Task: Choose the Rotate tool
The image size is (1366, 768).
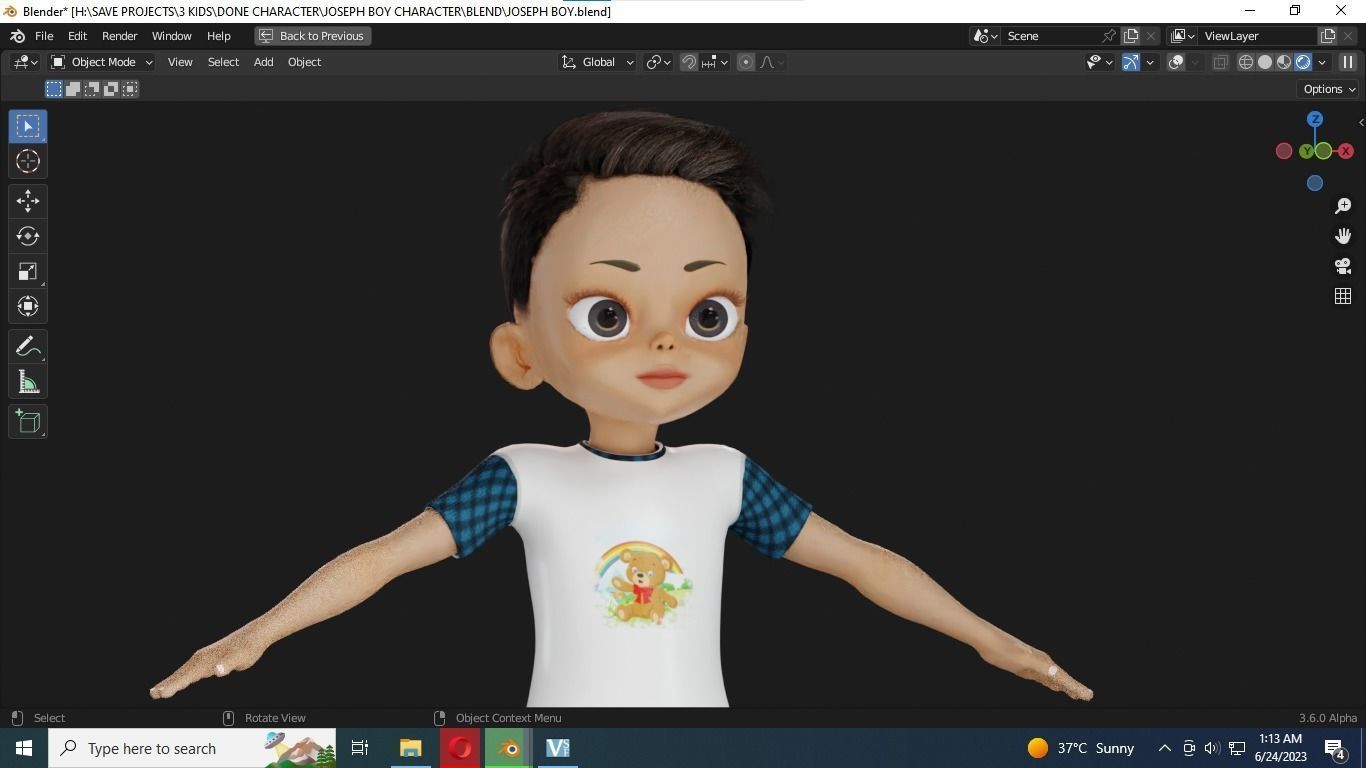Action: tap(28, 236)
